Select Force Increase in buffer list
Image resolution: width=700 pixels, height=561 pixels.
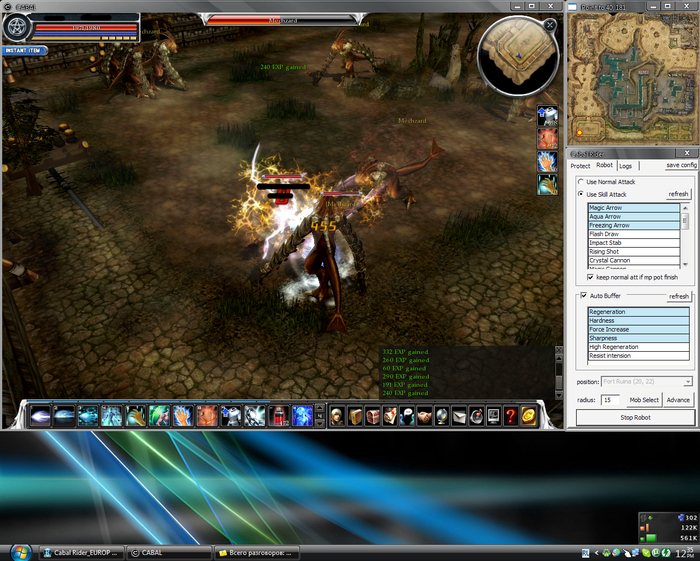pyautogui.click(x=638, y=329)
